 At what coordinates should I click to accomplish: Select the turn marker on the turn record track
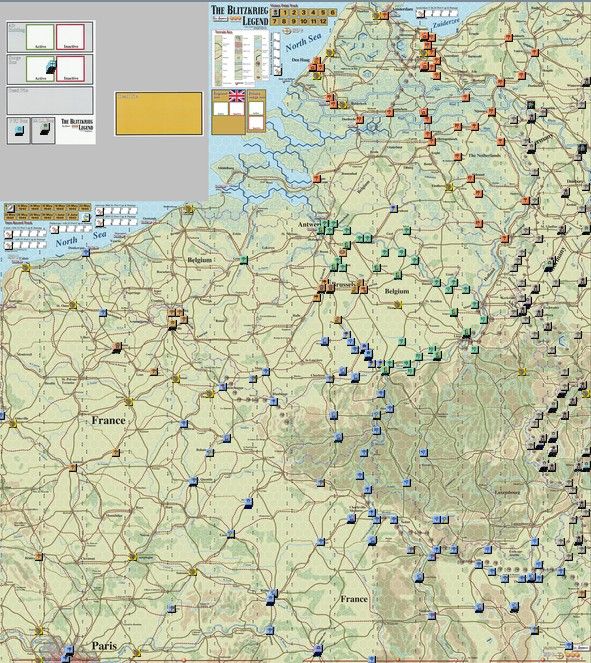click(x=10, y=208)
